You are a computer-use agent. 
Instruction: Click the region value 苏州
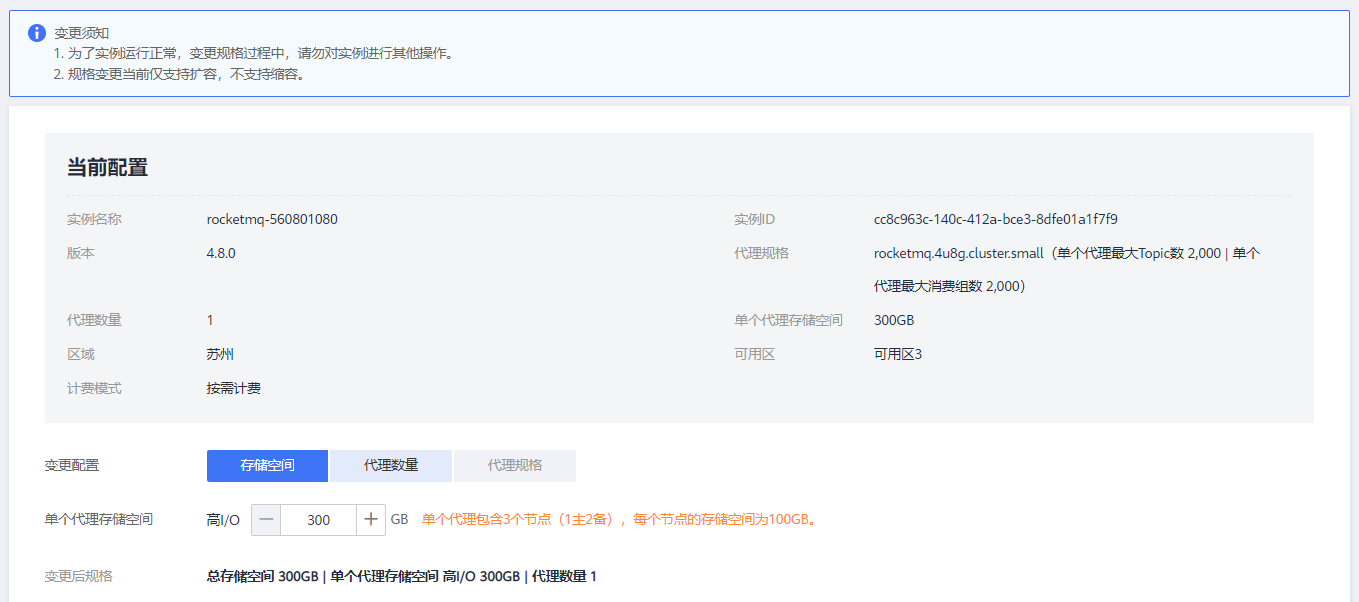pos(220,354)
